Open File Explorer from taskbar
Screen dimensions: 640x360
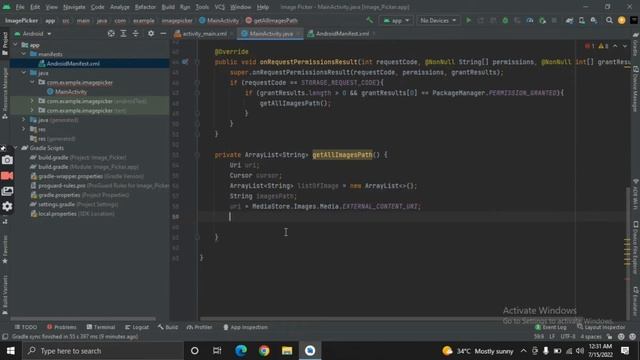[287, 351]
